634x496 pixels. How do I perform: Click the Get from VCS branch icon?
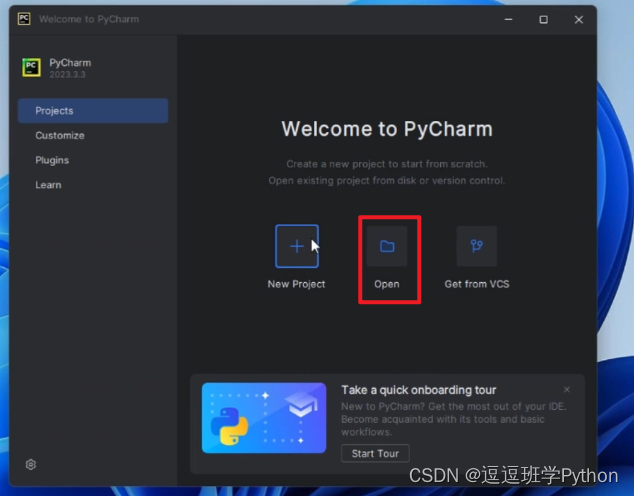point(477,246)
